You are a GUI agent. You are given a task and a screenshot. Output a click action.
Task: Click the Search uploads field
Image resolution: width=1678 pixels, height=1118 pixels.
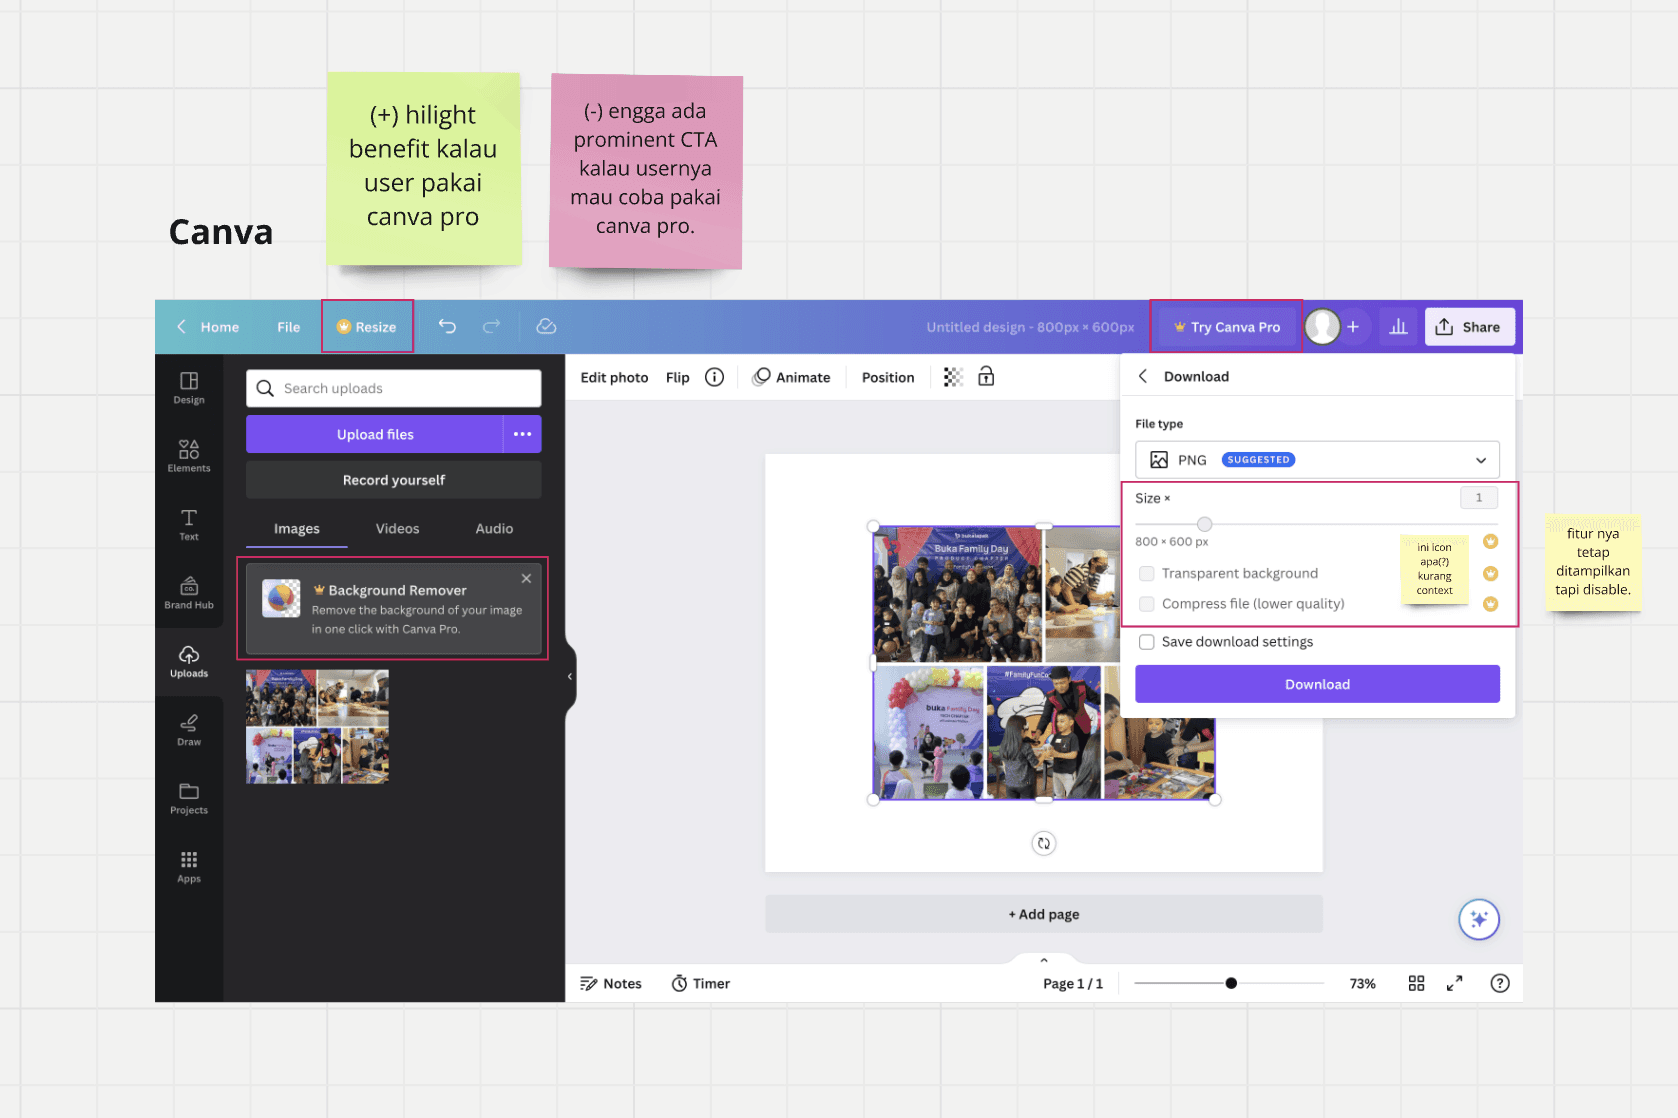pyautogui.click(x=394, y=388)
